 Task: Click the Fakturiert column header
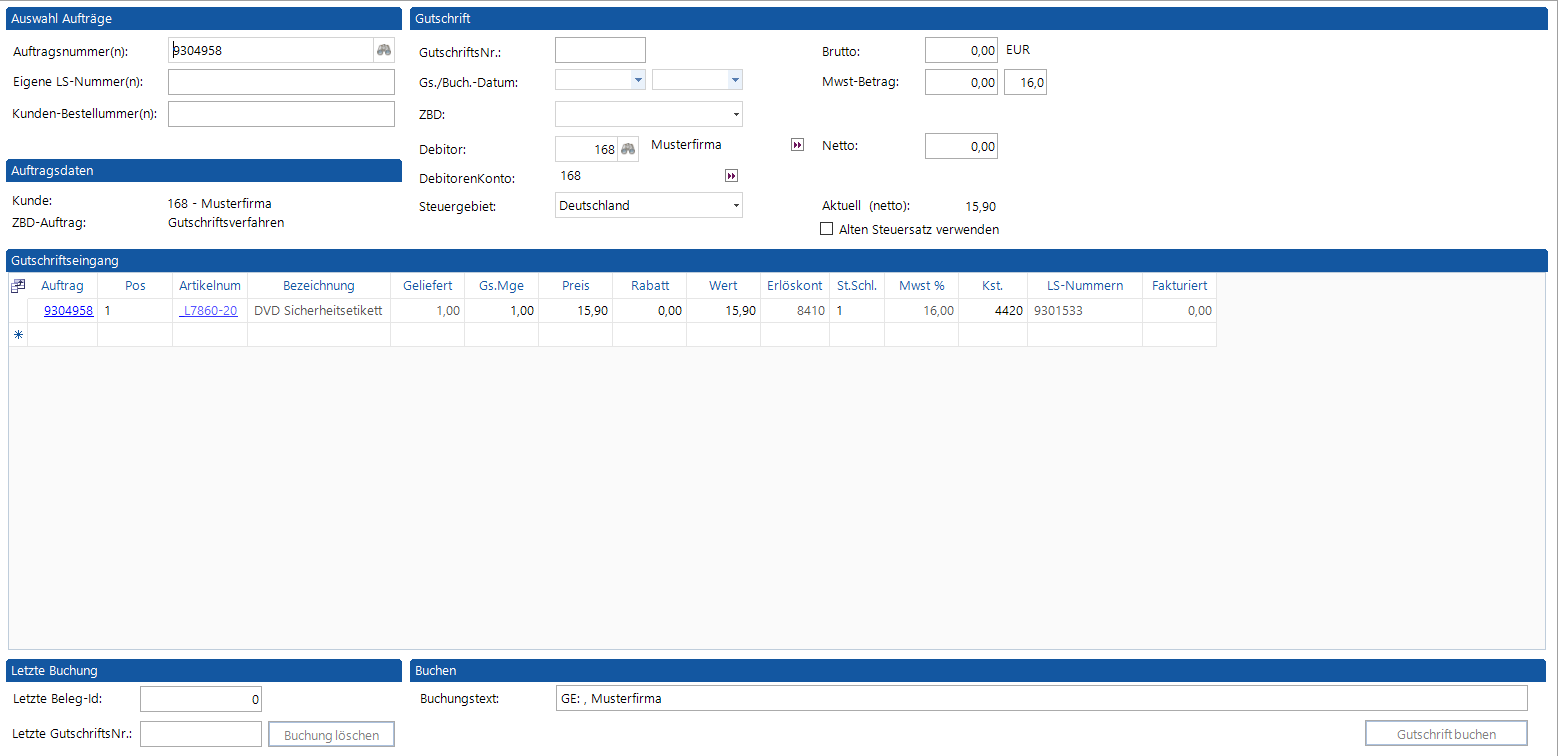pos(1179,286)
